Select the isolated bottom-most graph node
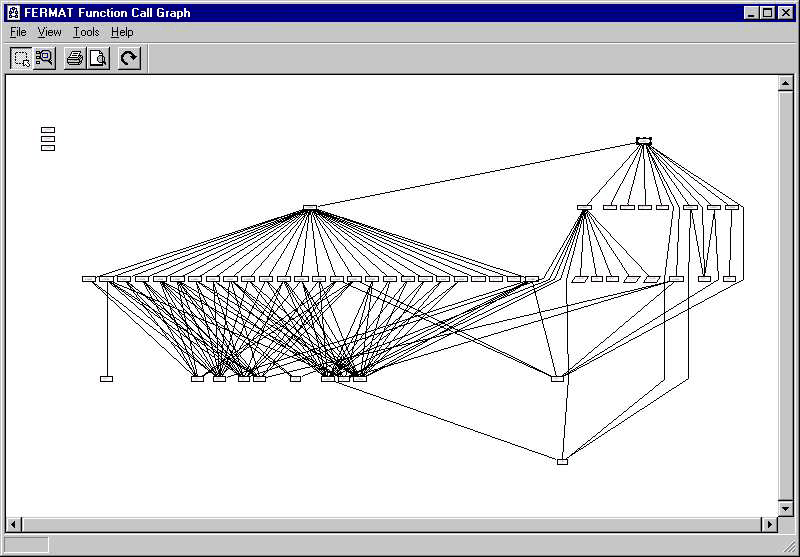This screenshot has height=557, width=800. pyautogui.click(x=562, y=461)
